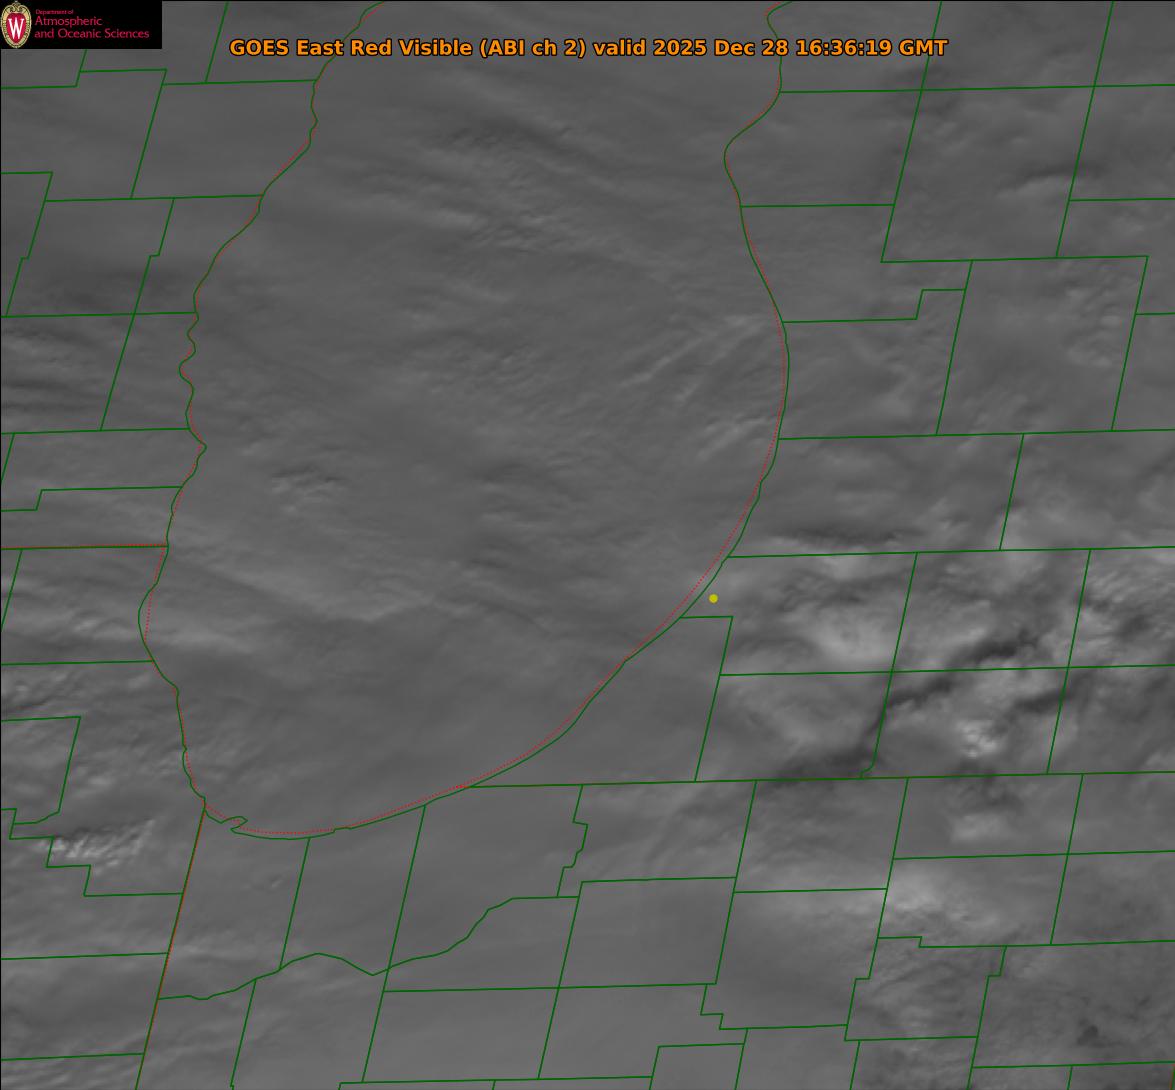
Task: Click the wavy western shoreline of the lake
Action: point(187,380)
